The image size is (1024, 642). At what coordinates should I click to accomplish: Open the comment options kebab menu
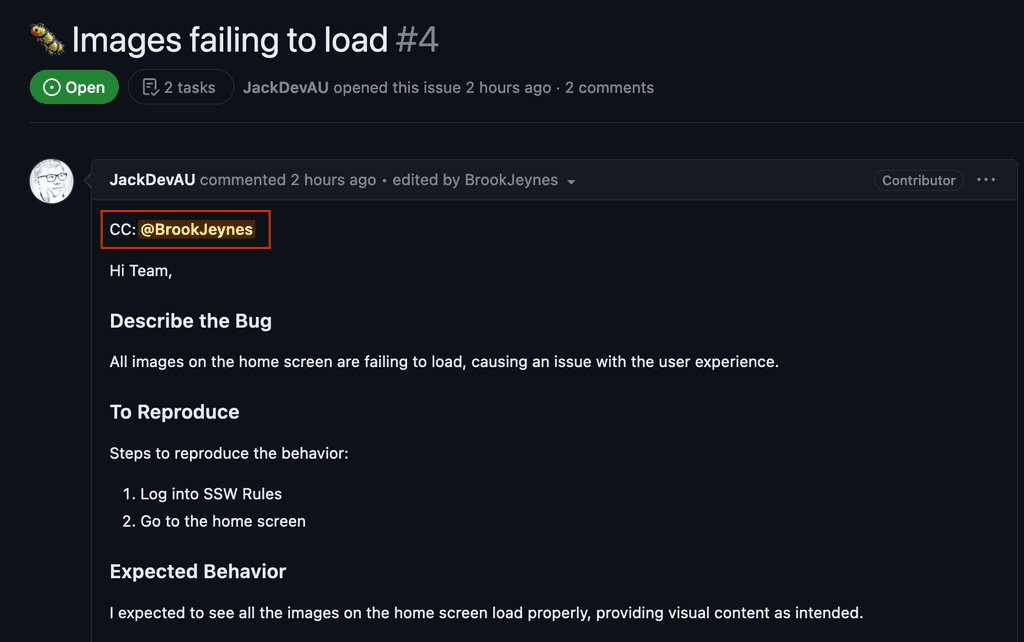(986, 180)
